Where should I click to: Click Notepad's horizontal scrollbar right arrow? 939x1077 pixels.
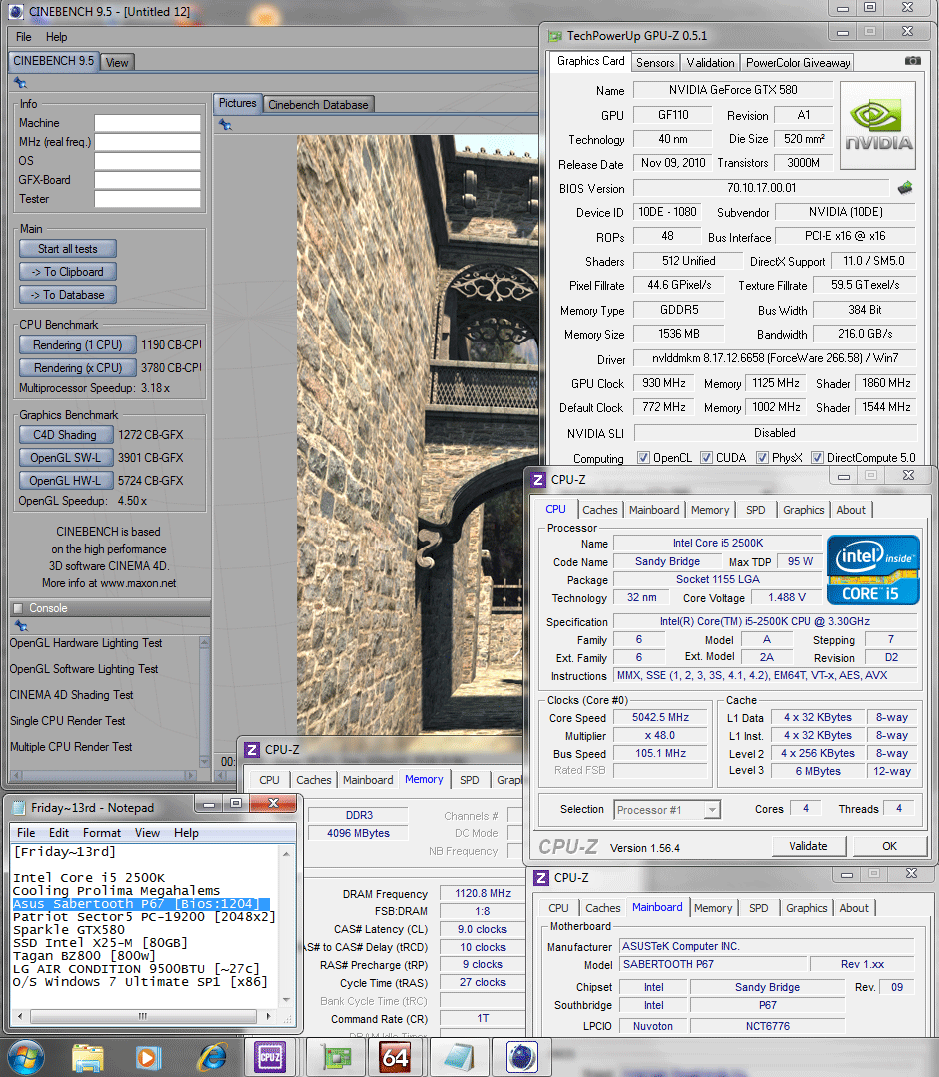coord(269,1016)
